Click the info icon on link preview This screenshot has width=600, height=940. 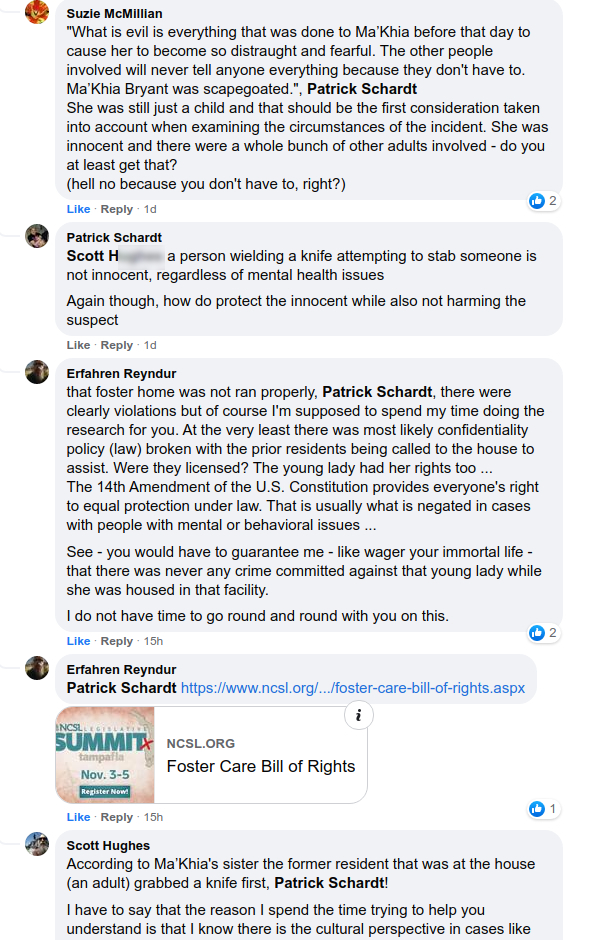[358, 714]
